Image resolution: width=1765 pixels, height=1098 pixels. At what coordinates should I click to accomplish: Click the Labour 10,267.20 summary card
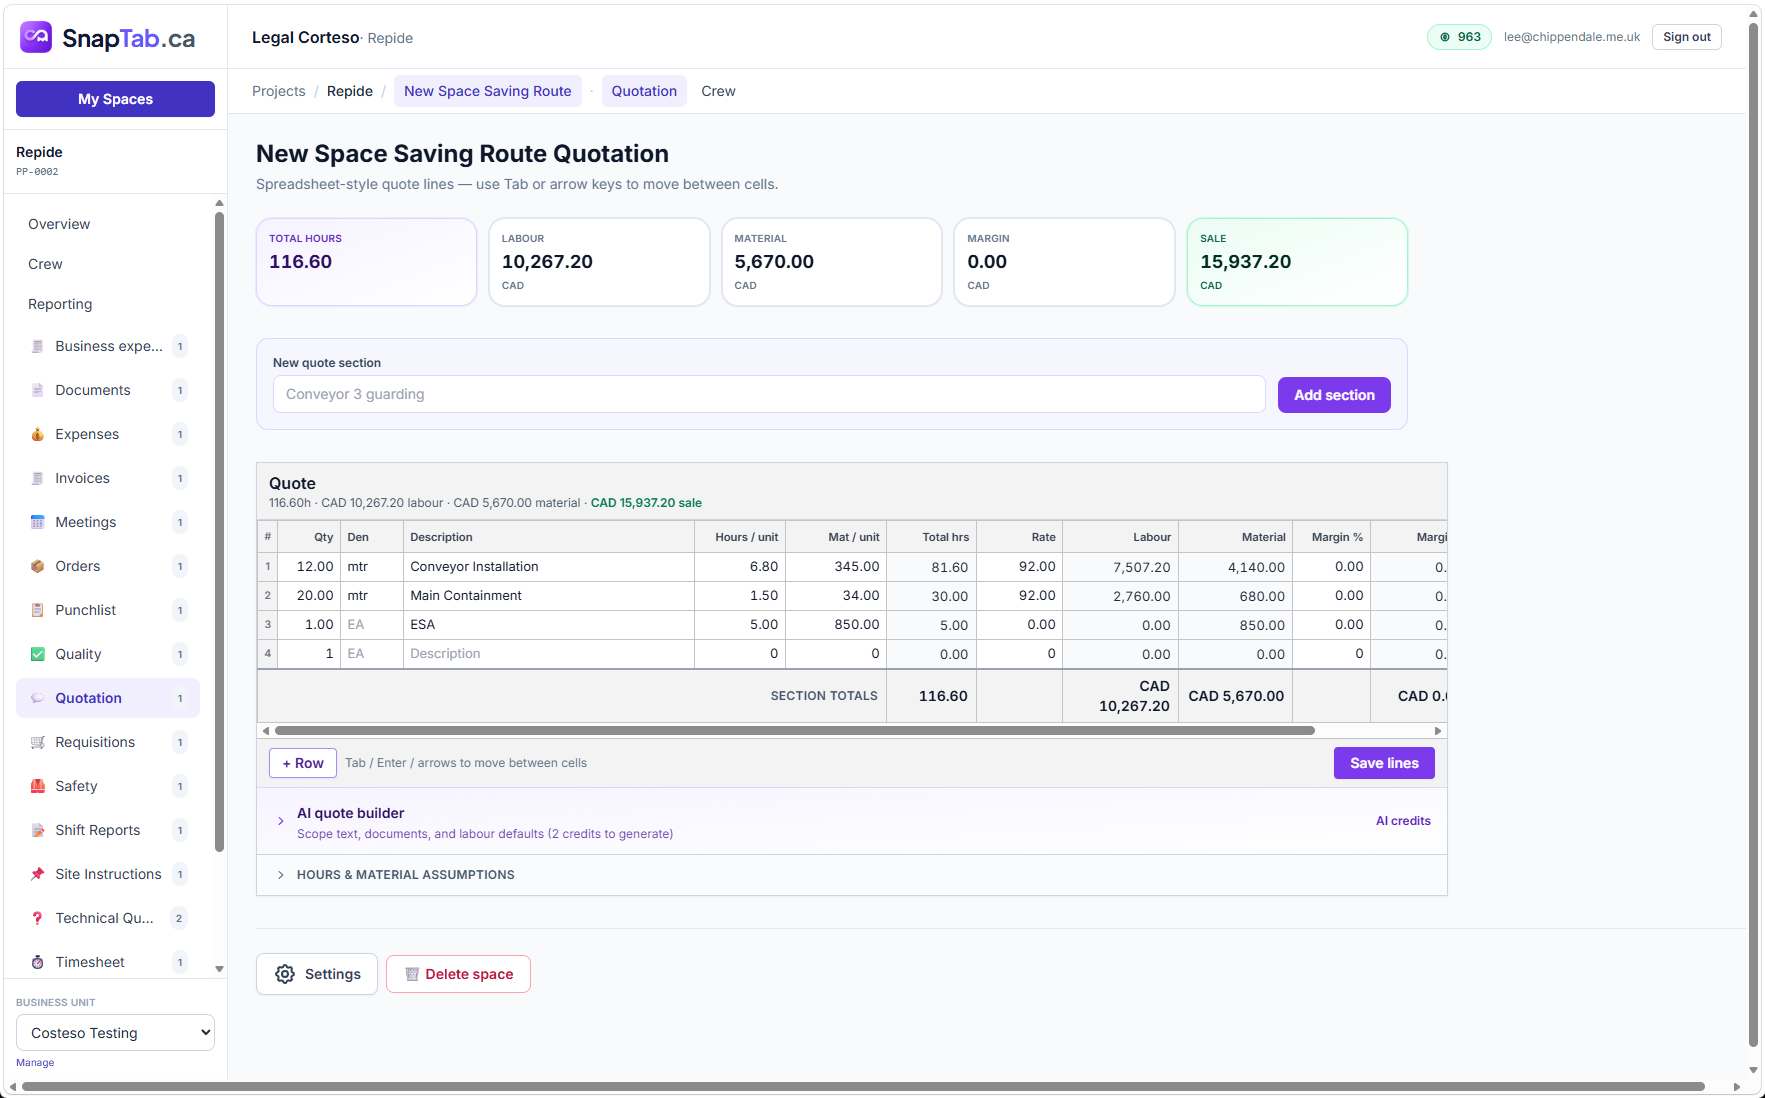[599, 262]
